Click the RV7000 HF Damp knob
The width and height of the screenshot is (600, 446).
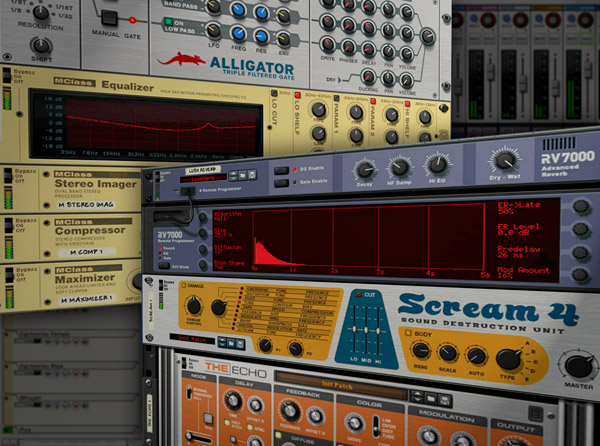(x=399, y=168)
